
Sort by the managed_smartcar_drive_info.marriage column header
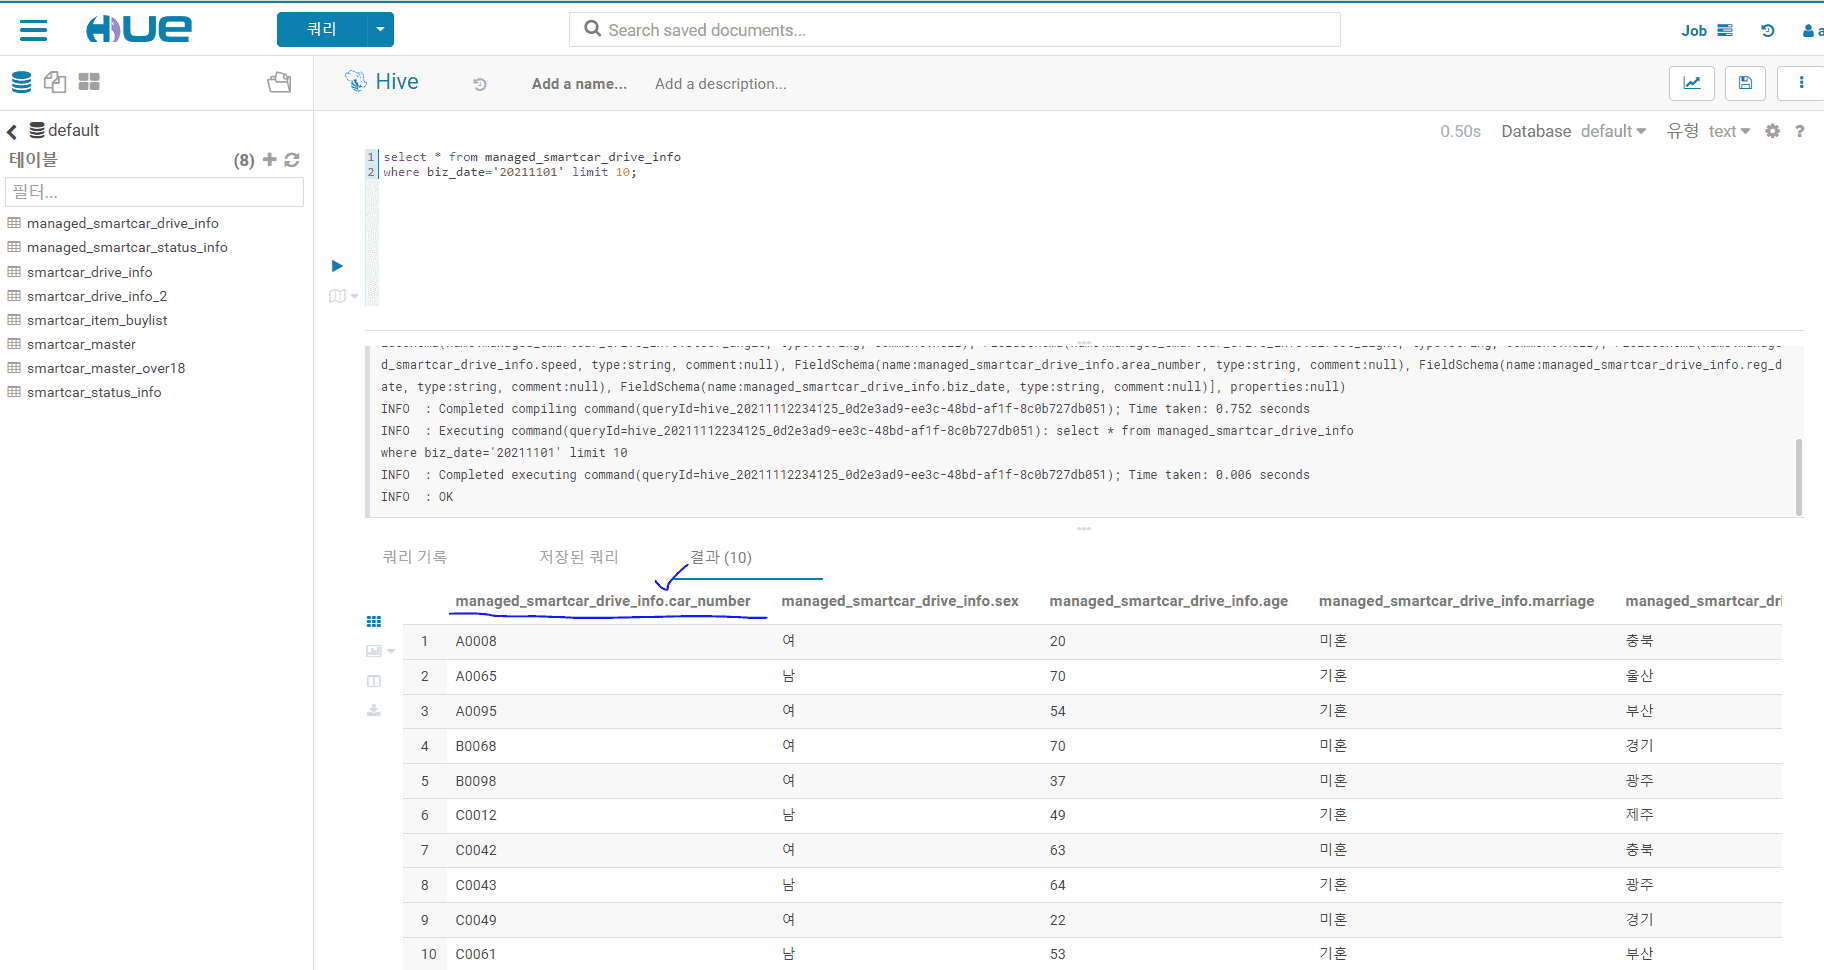1457,601
